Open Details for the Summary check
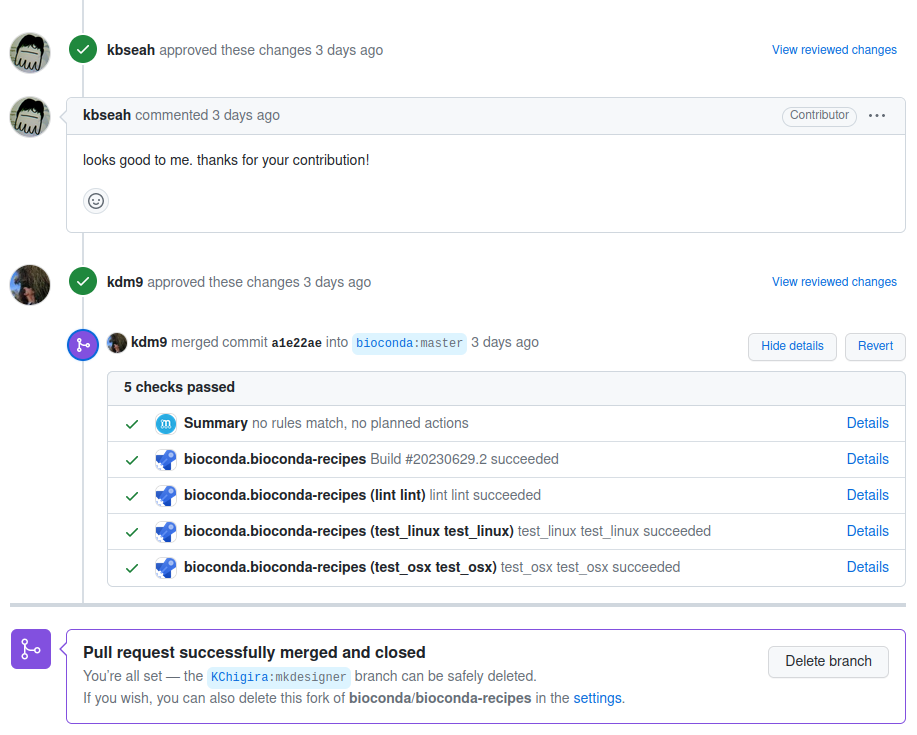The width and height of the screenshot is (917, 735). coord(867,423)
